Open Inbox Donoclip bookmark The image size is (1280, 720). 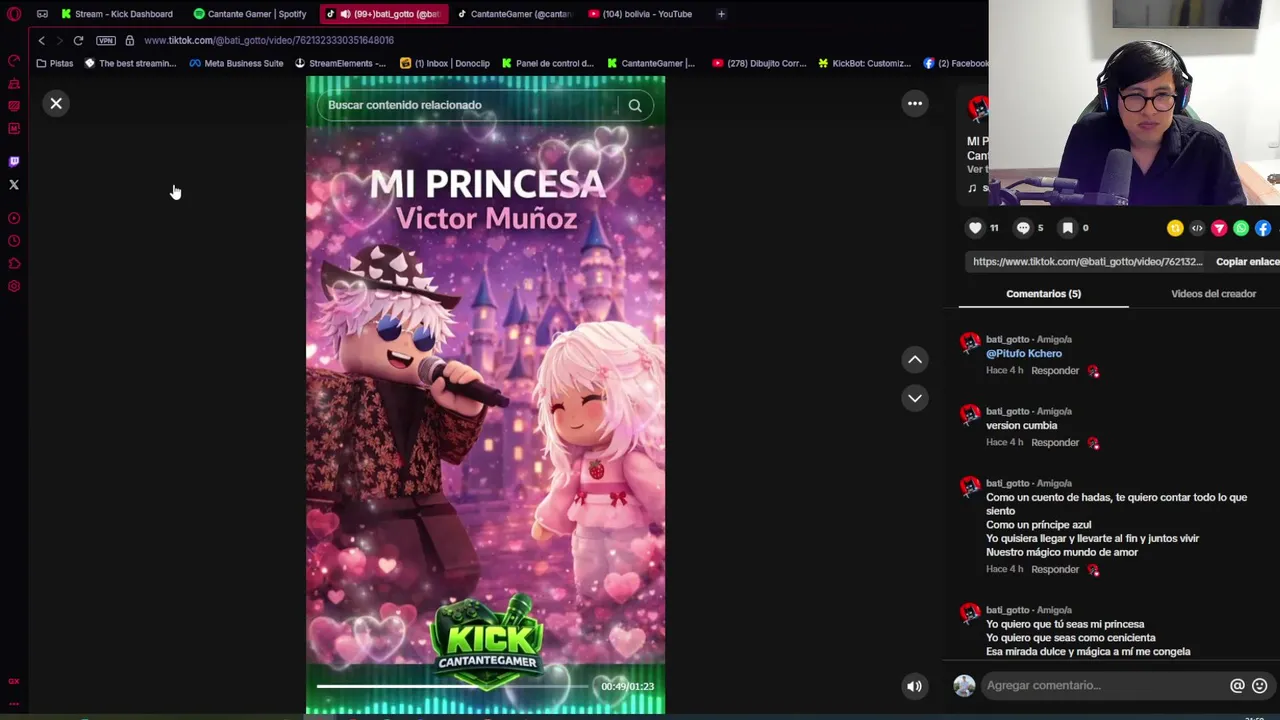445,63
